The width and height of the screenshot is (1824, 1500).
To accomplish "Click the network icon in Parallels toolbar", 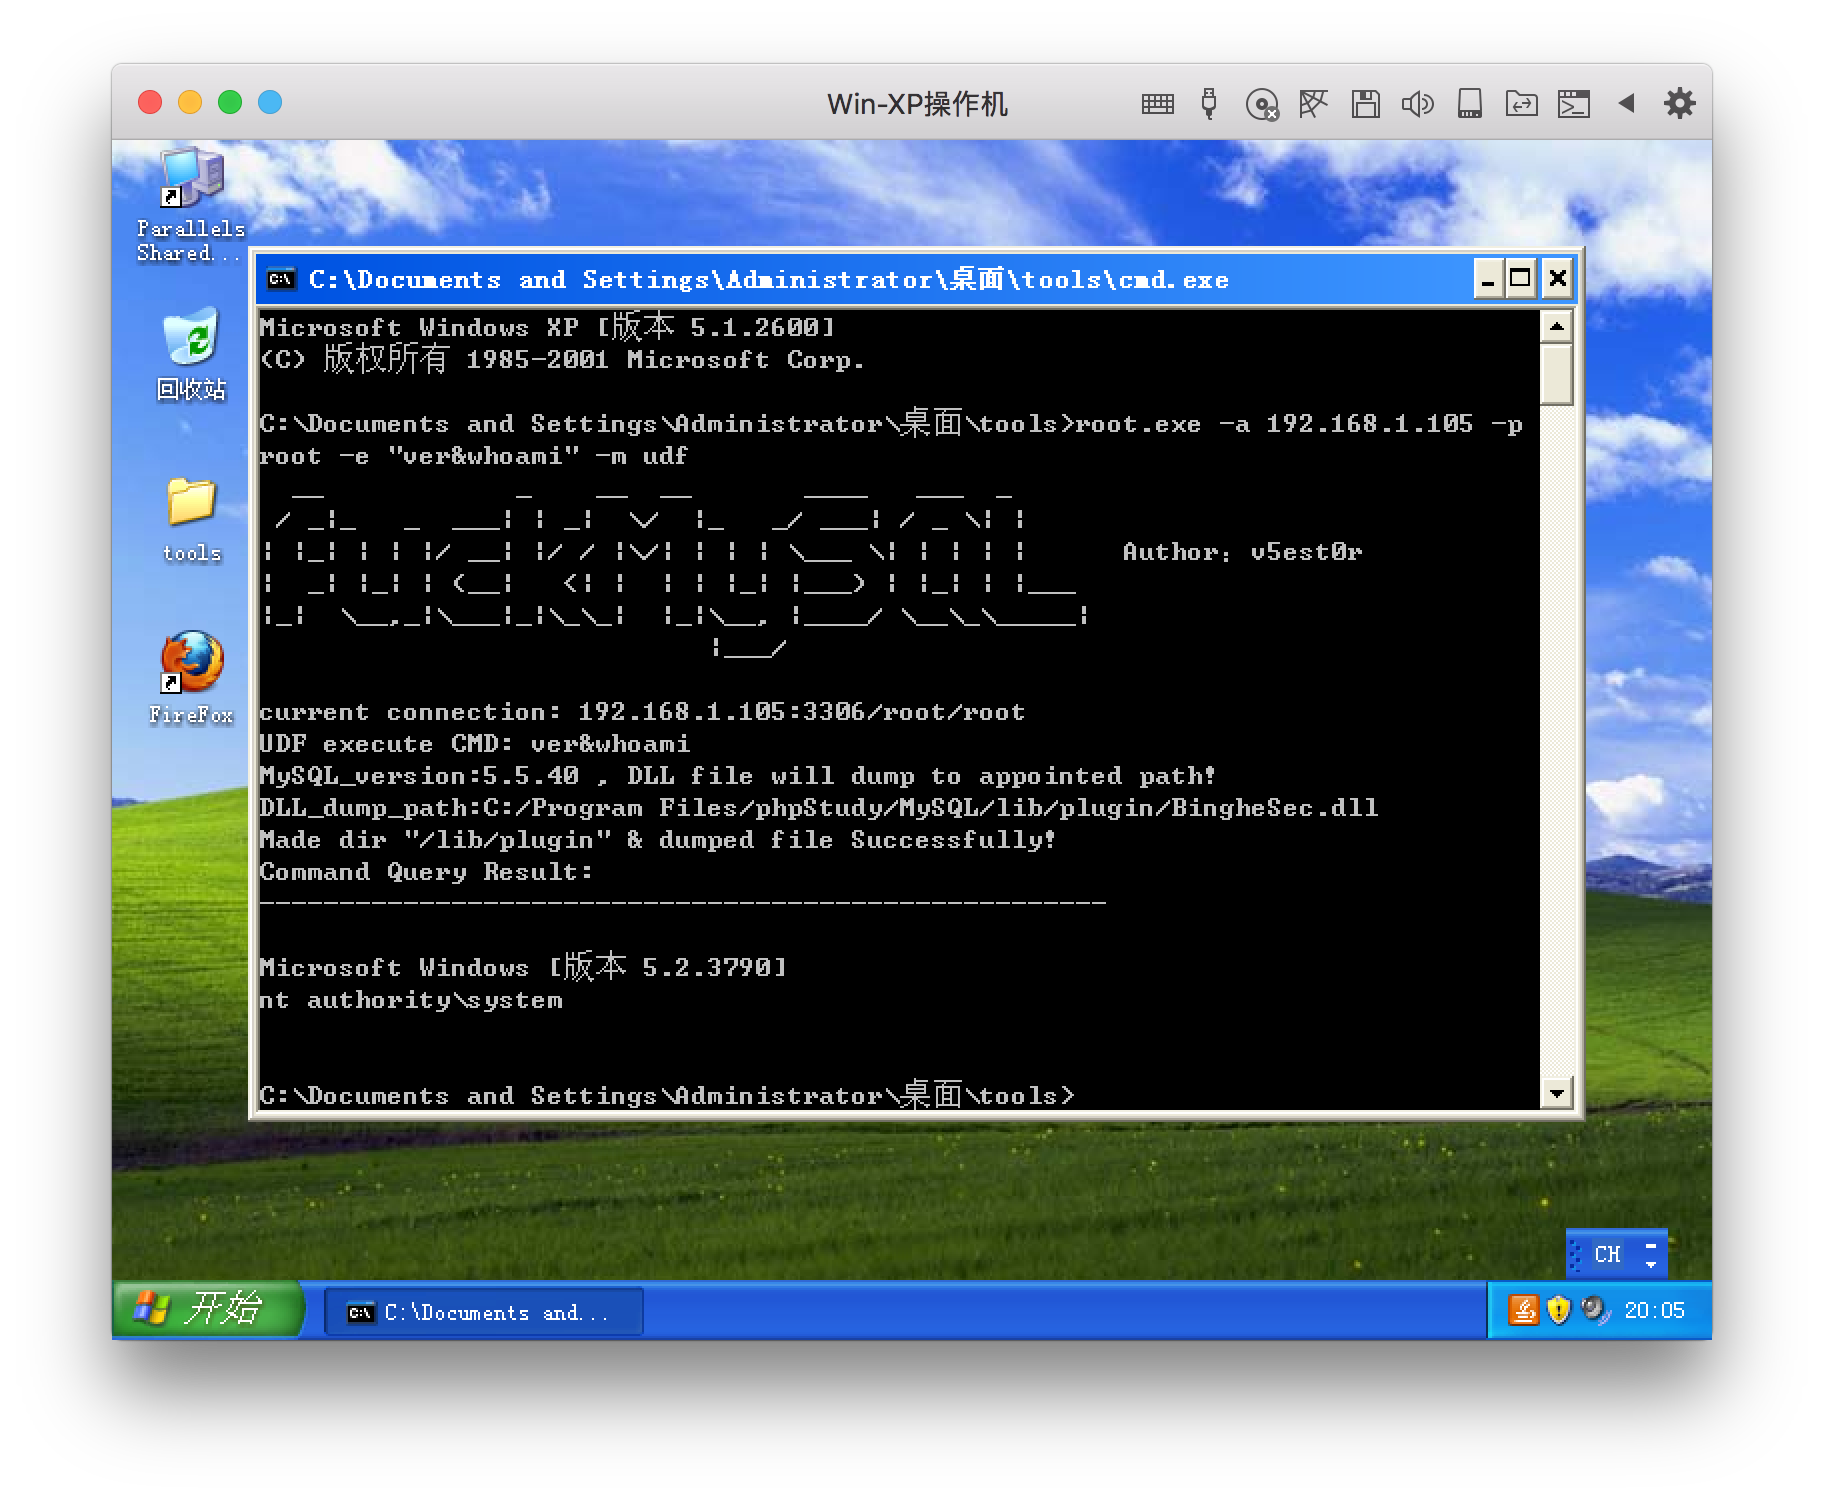I will 1313,103.
